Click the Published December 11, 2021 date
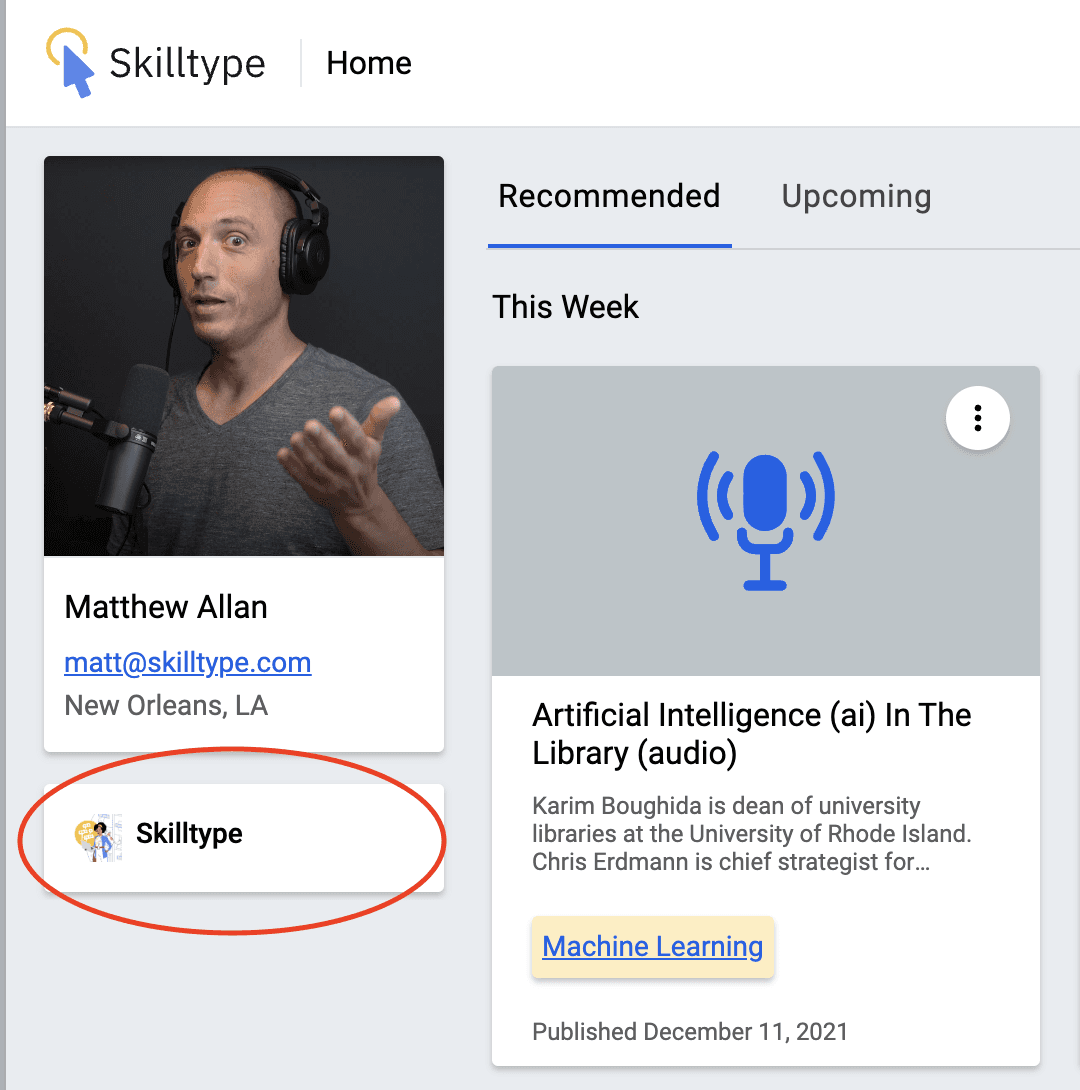The image size is (1080, 1090). click(x=690, y=1032)
